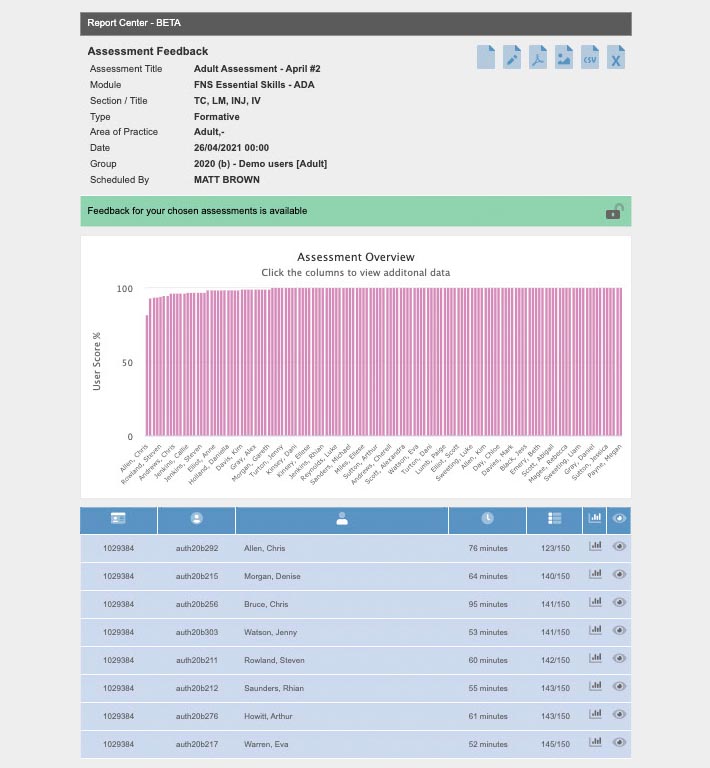
Task: Open chart for Watson, Jenny row
Action: 595,629
